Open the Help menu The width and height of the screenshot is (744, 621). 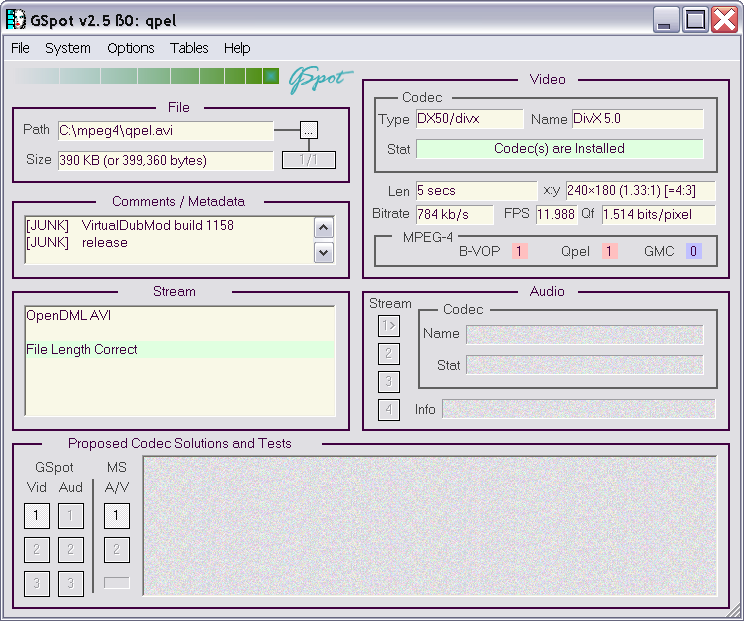pyautogui.click(x=237, y=48)
